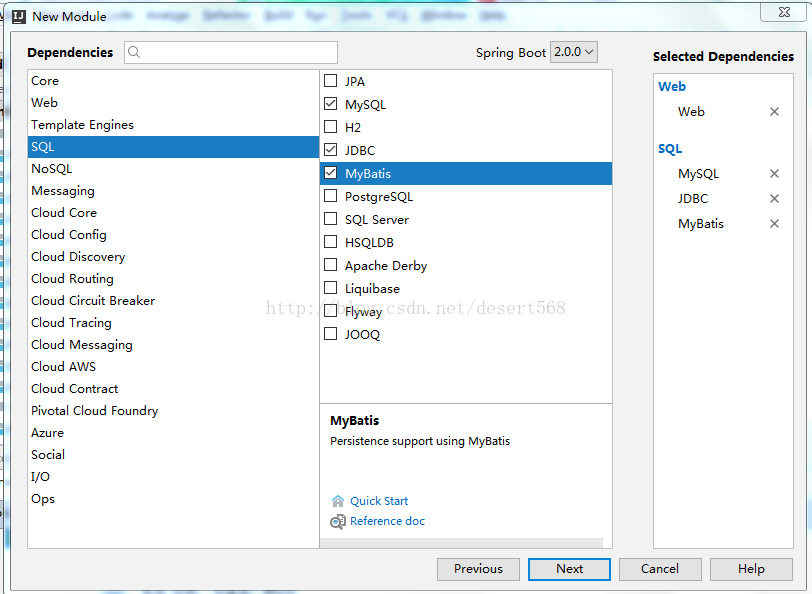
Task: Go back with the Previous button
Action: pyautogui.click(x=478, y=569)
